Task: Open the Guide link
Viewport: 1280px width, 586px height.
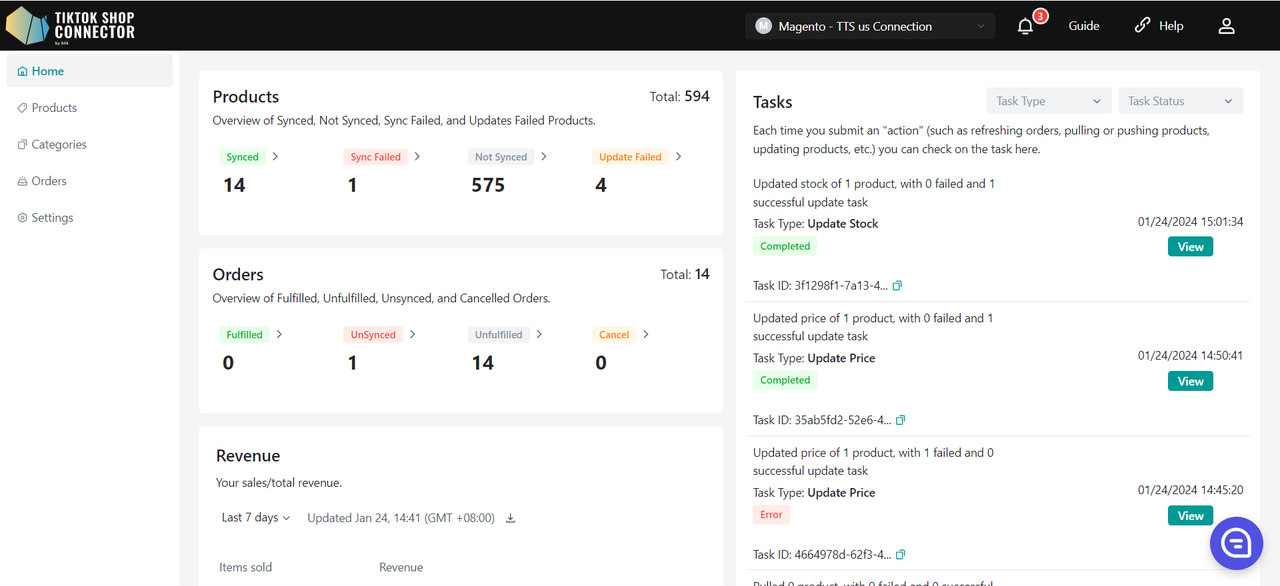Action: [1083, 27]
